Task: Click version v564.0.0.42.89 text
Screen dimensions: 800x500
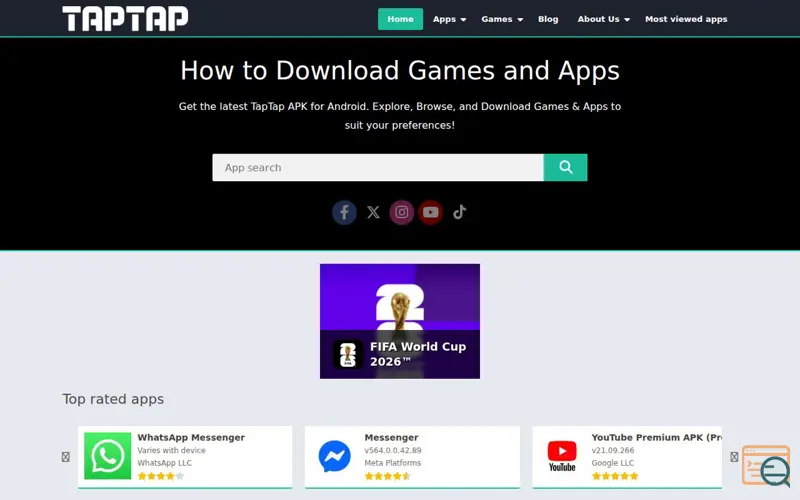Action: pyautogui.click(x=392, y=450)
